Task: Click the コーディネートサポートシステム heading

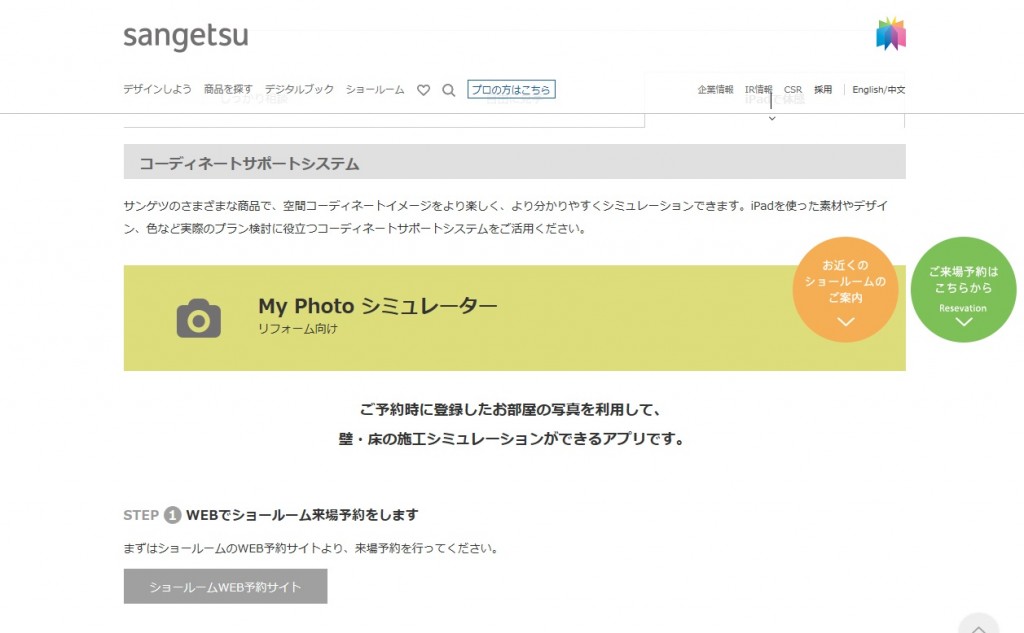Action: point(249,163)
